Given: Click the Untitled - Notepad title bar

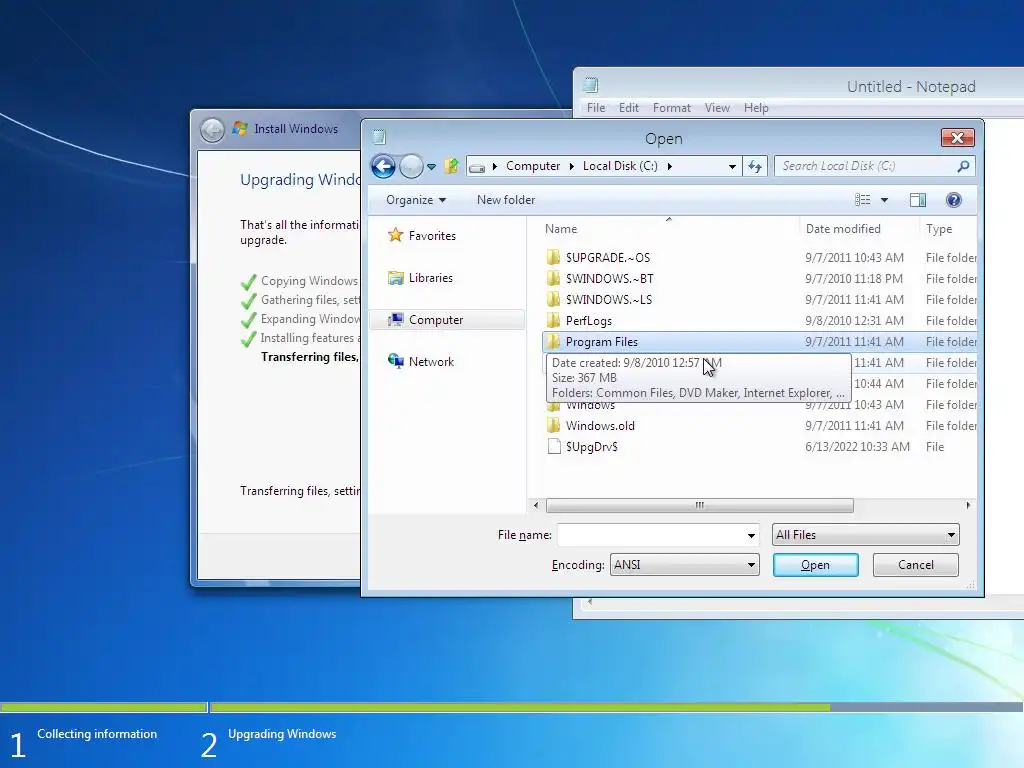Looking at the screenshot, I should coord(910,86).
